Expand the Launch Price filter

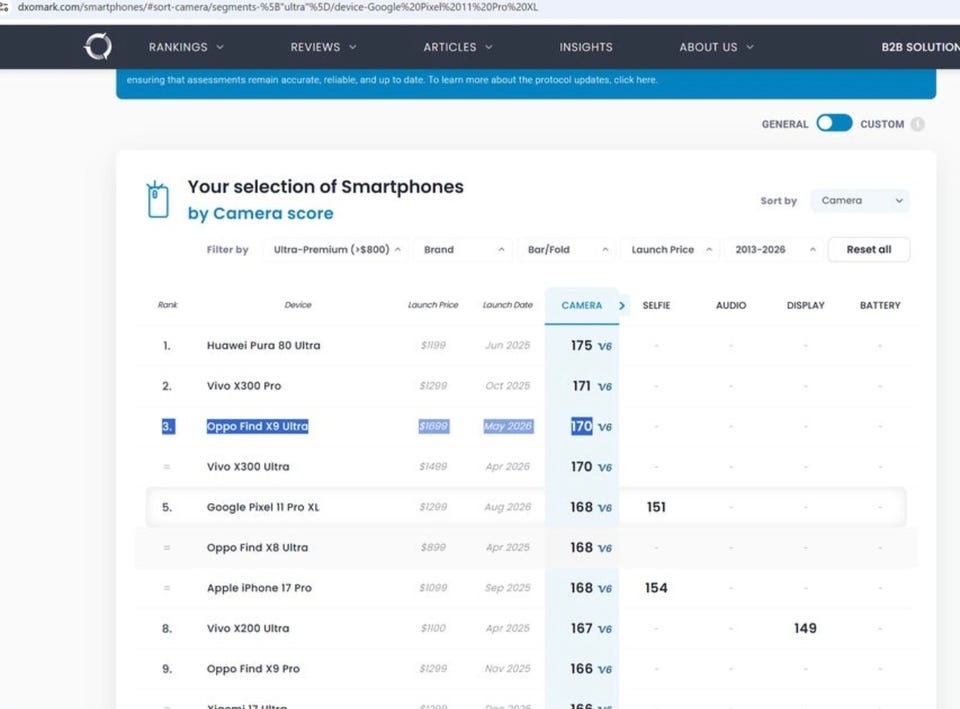point(671,250)
